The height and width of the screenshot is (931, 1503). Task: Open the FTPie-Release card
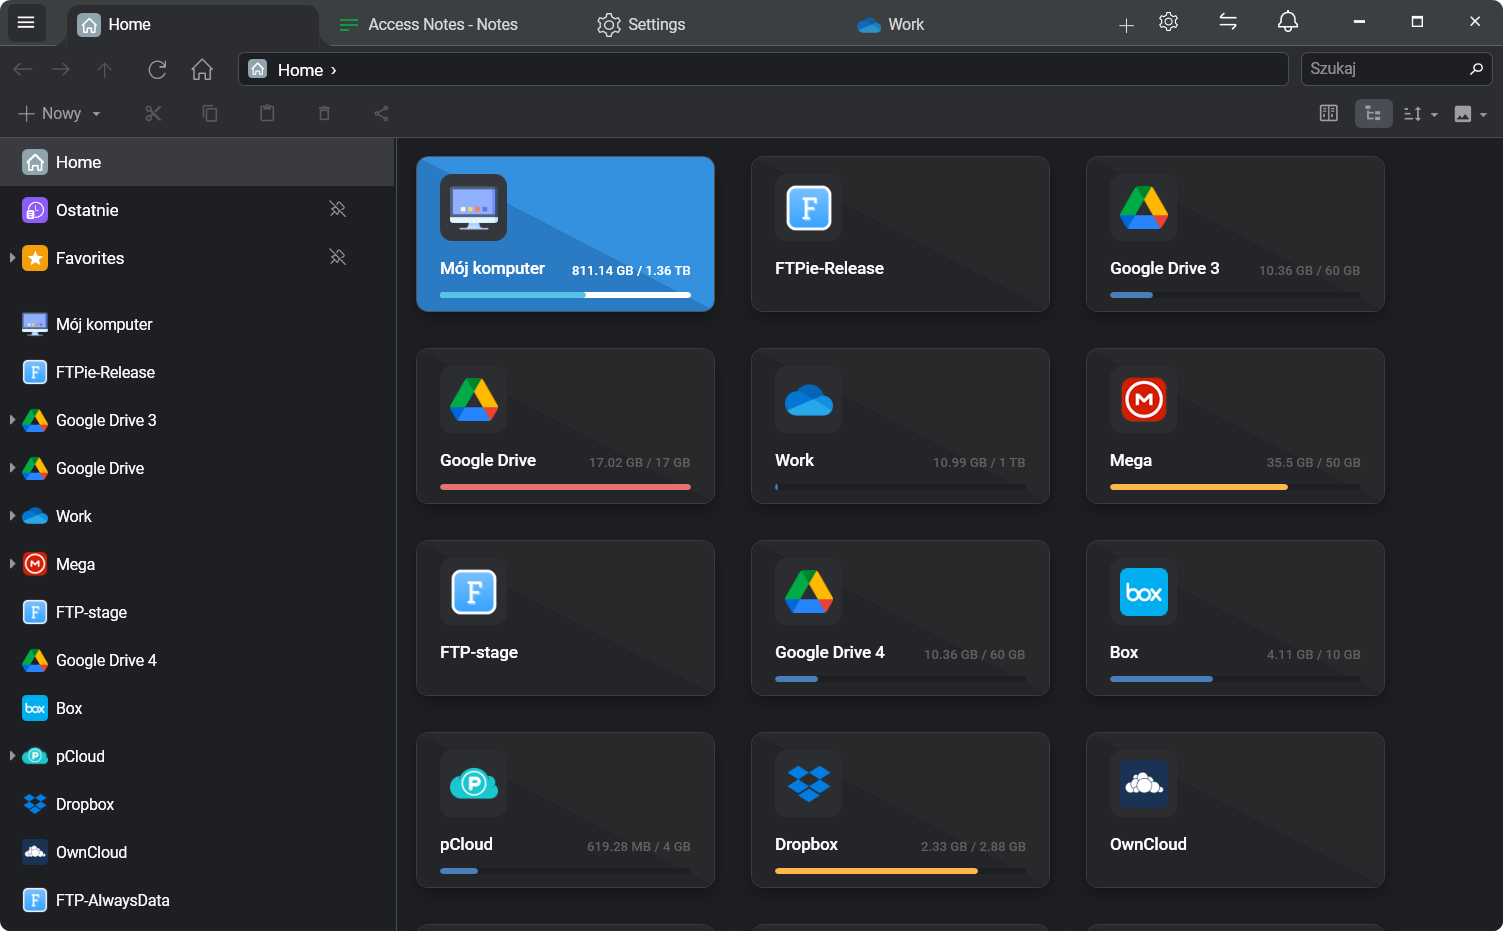pos(900,234)
